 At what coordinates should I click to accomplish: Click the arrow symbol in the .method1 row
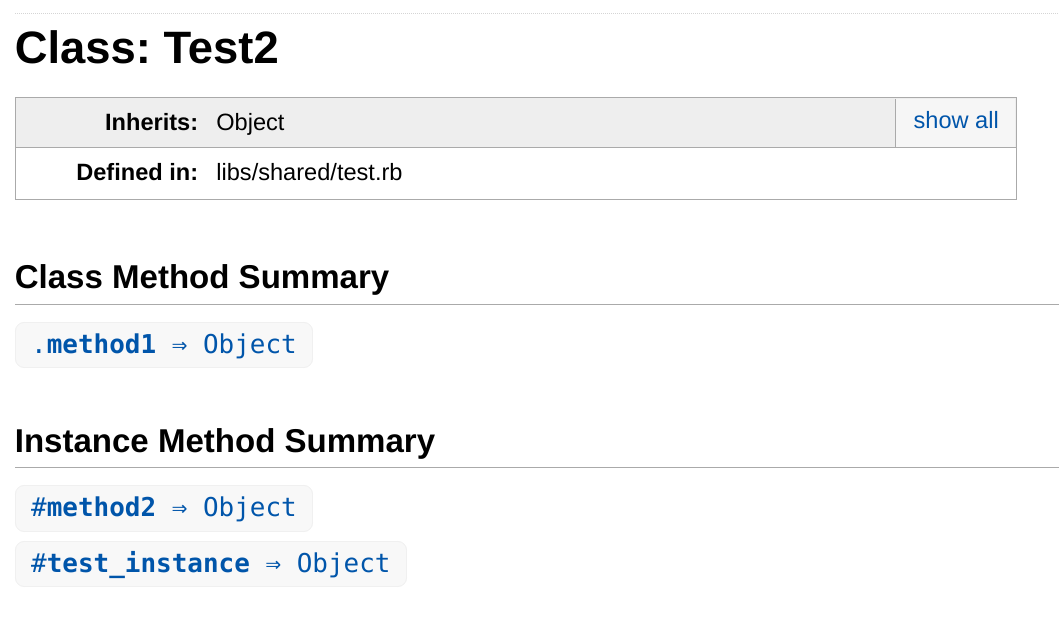coord(180,346)
